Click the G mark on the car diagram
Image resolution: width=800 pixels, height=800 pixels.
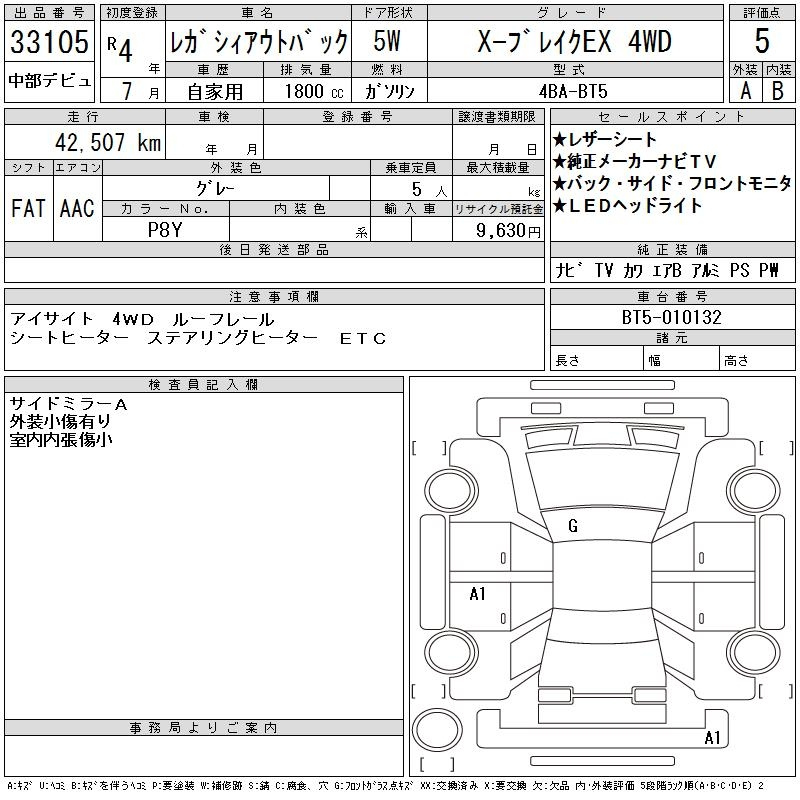pos(573,526)
